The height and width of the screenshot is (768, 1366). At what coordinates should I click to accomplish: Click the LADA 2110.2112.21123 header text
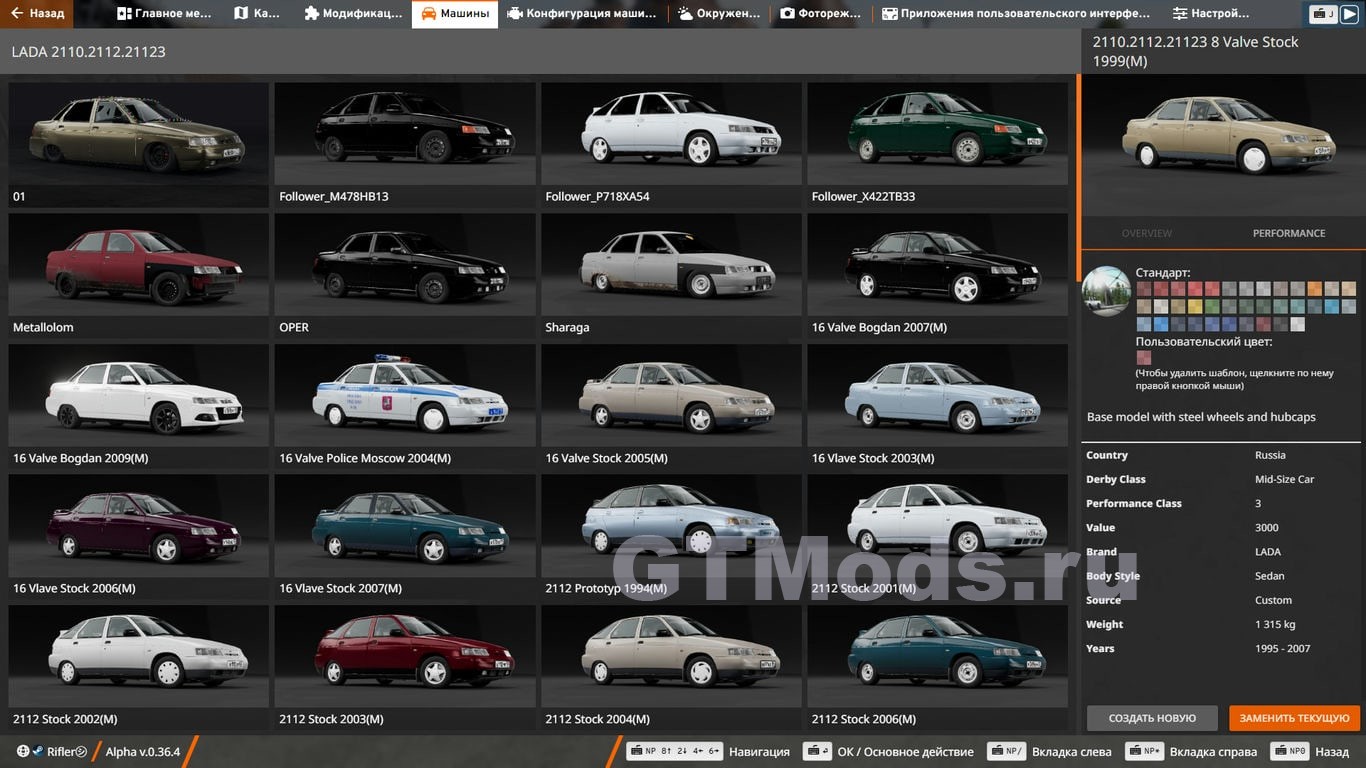pos(88,51)
